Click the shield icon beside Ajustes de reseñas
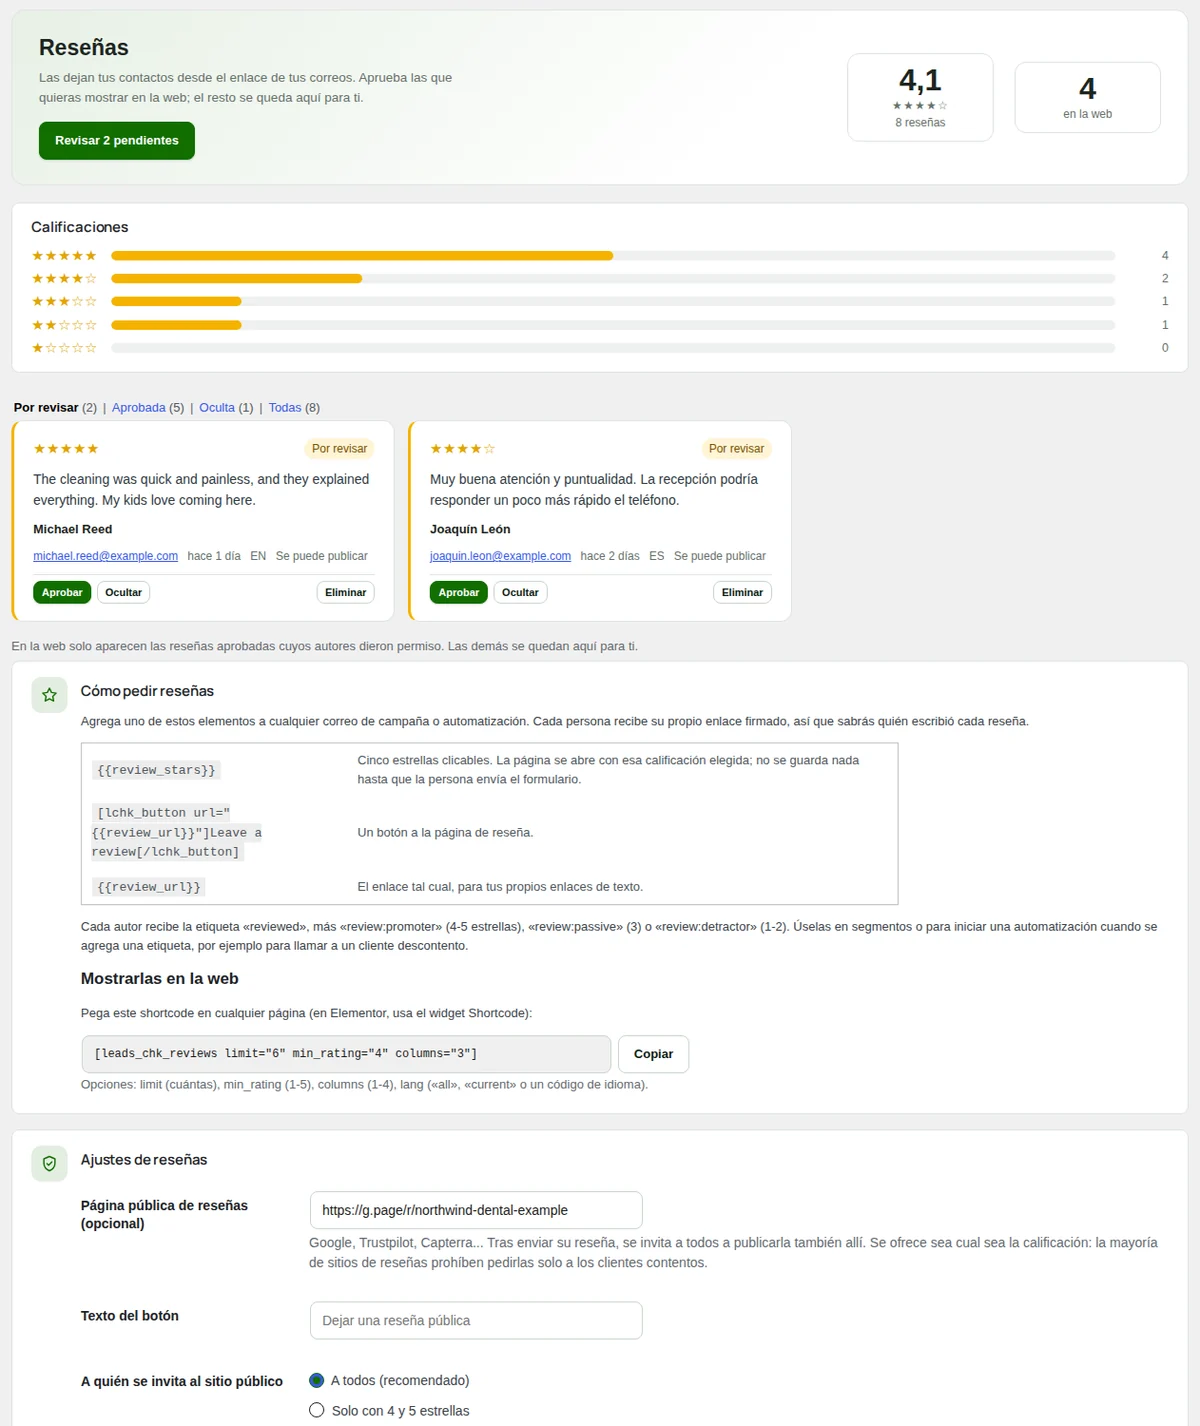Screen dimensions: 1200x1426 point(49,1164)
